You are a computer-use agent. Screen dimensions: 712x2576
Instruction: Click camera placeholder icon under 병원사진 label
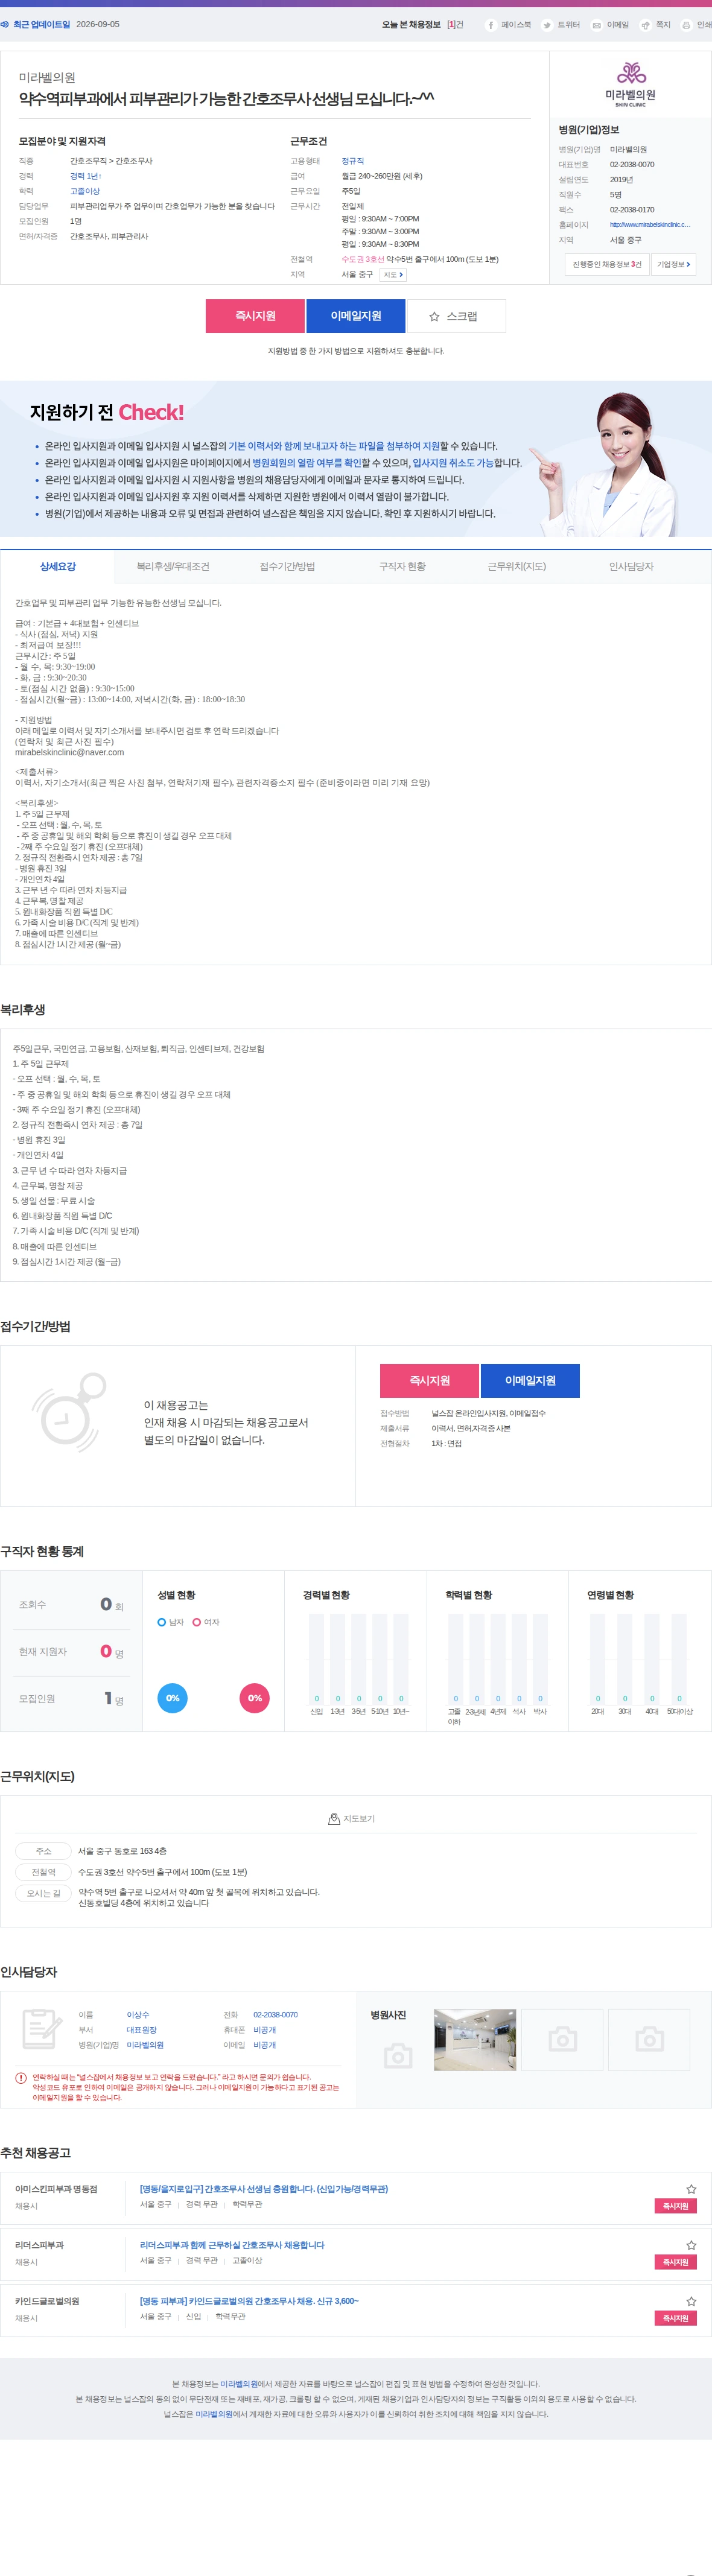398,2056
